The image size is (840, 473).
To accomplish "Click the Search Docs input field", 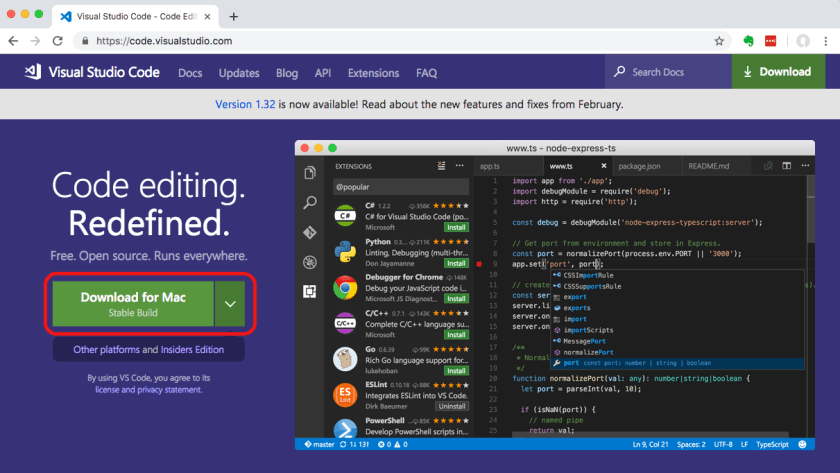I will pos(670,72).
